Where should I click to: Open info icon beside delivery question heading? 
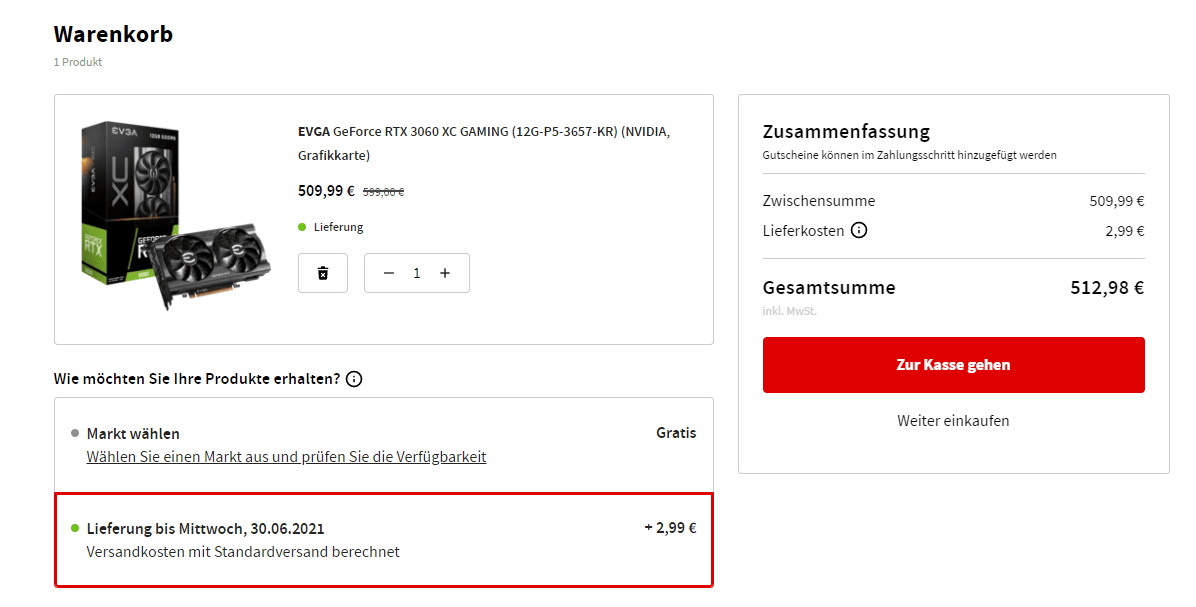[354, 379]
